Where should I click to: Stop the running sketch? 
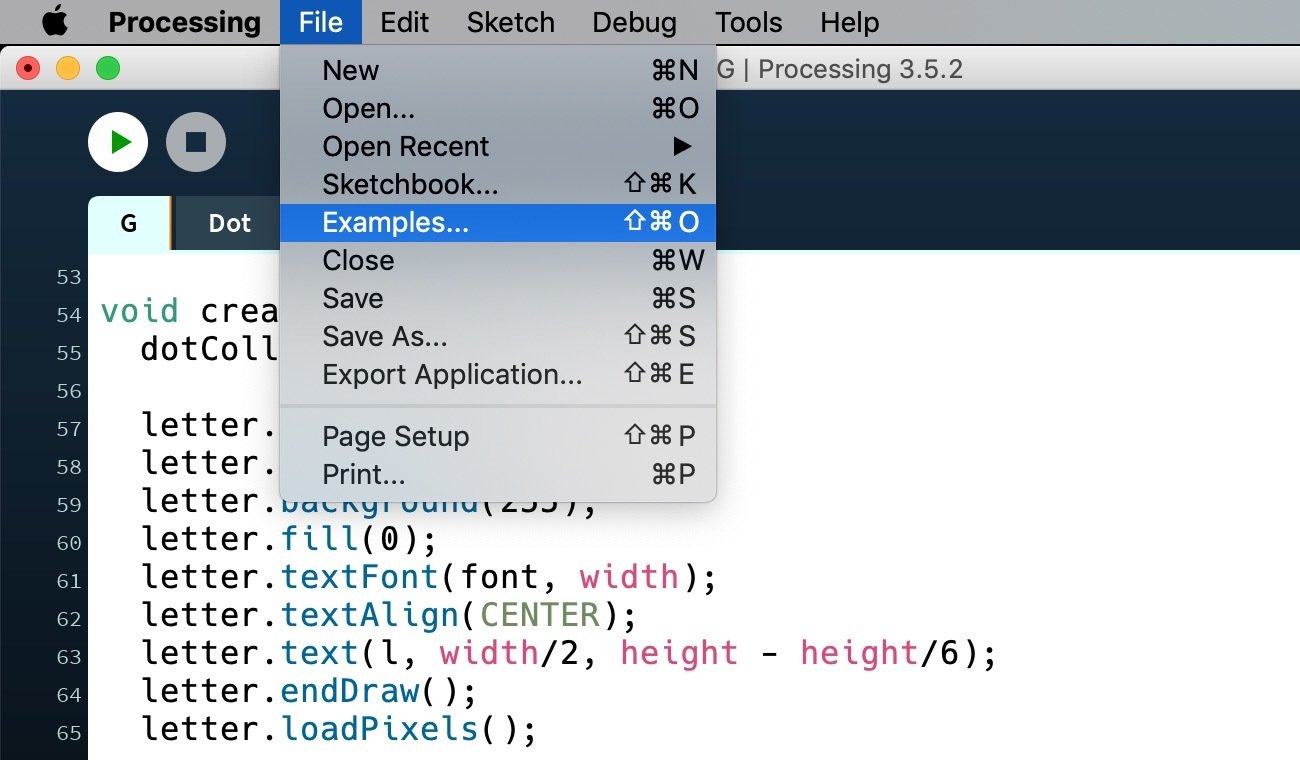196,142
